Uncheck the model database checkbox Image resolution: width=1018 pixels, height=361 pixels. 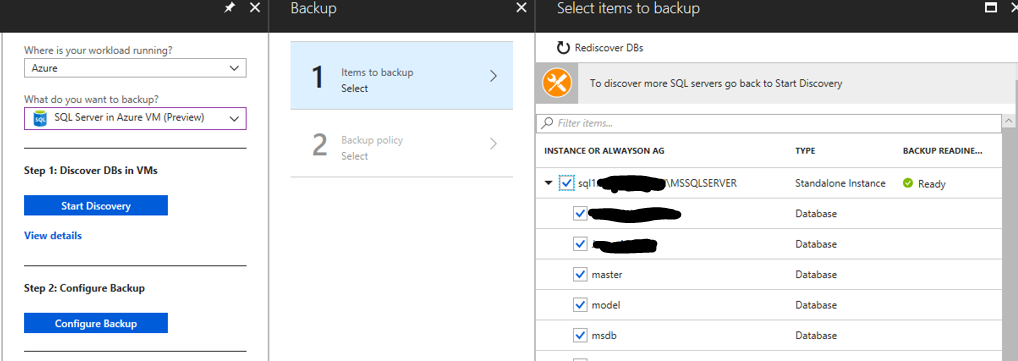pos(580,305)
